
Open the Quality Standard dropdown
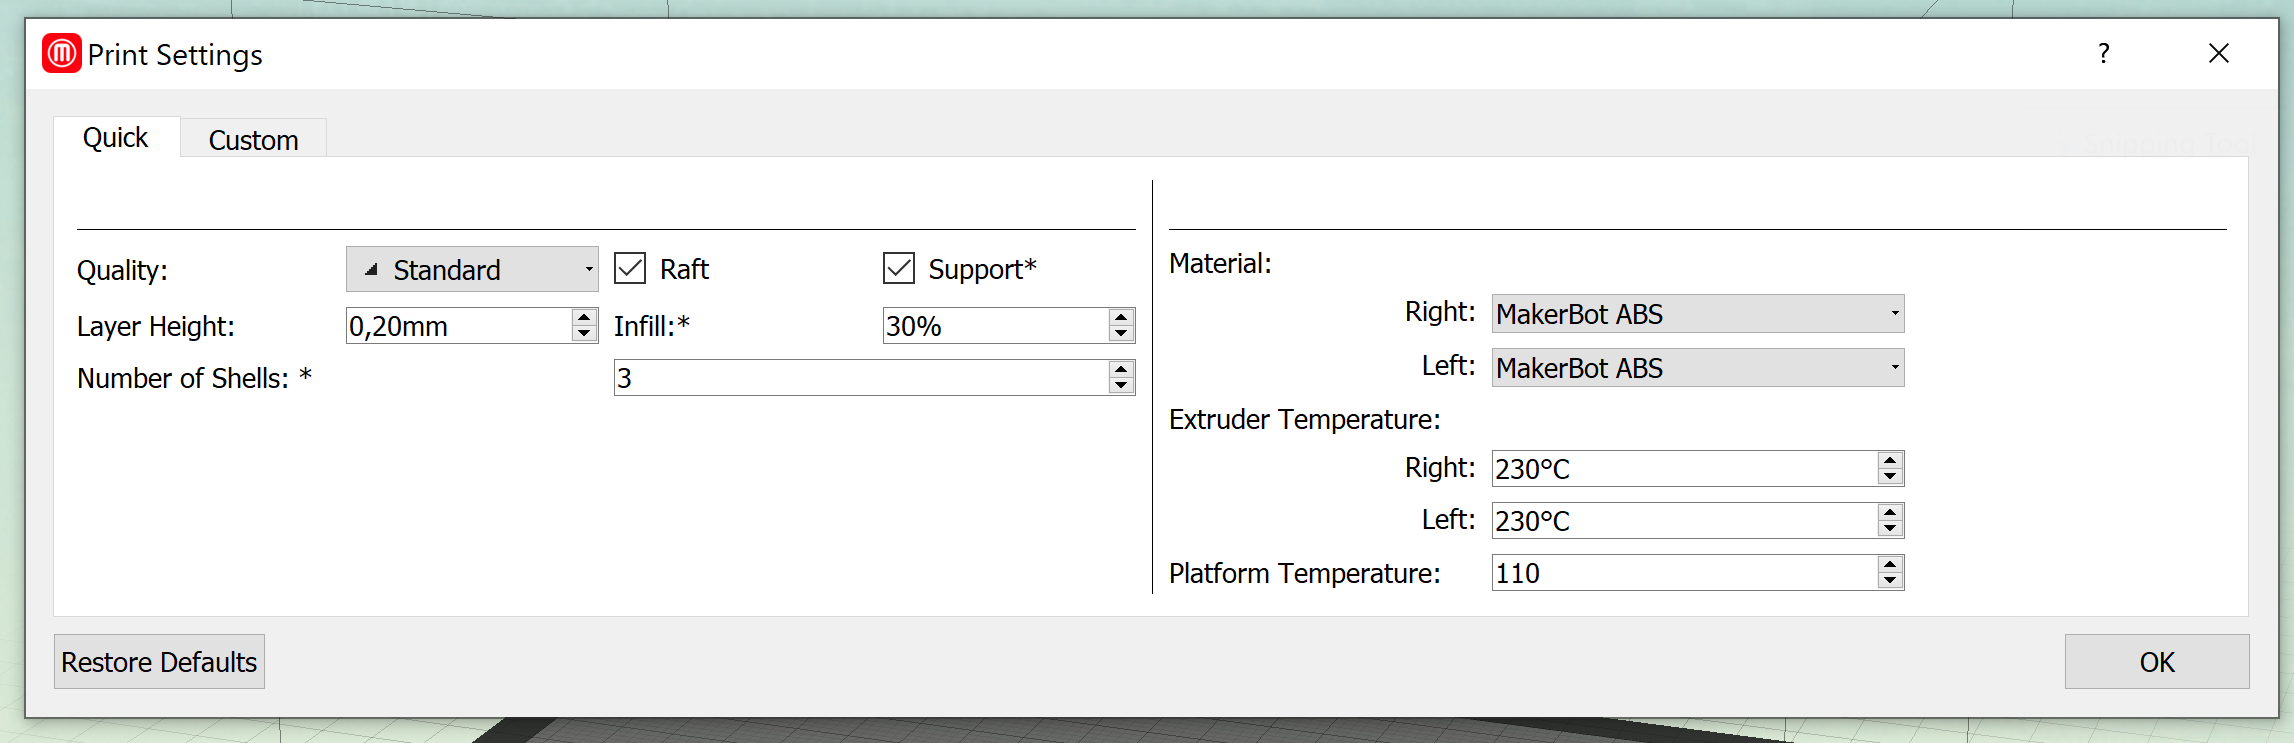tap(472, 269)
